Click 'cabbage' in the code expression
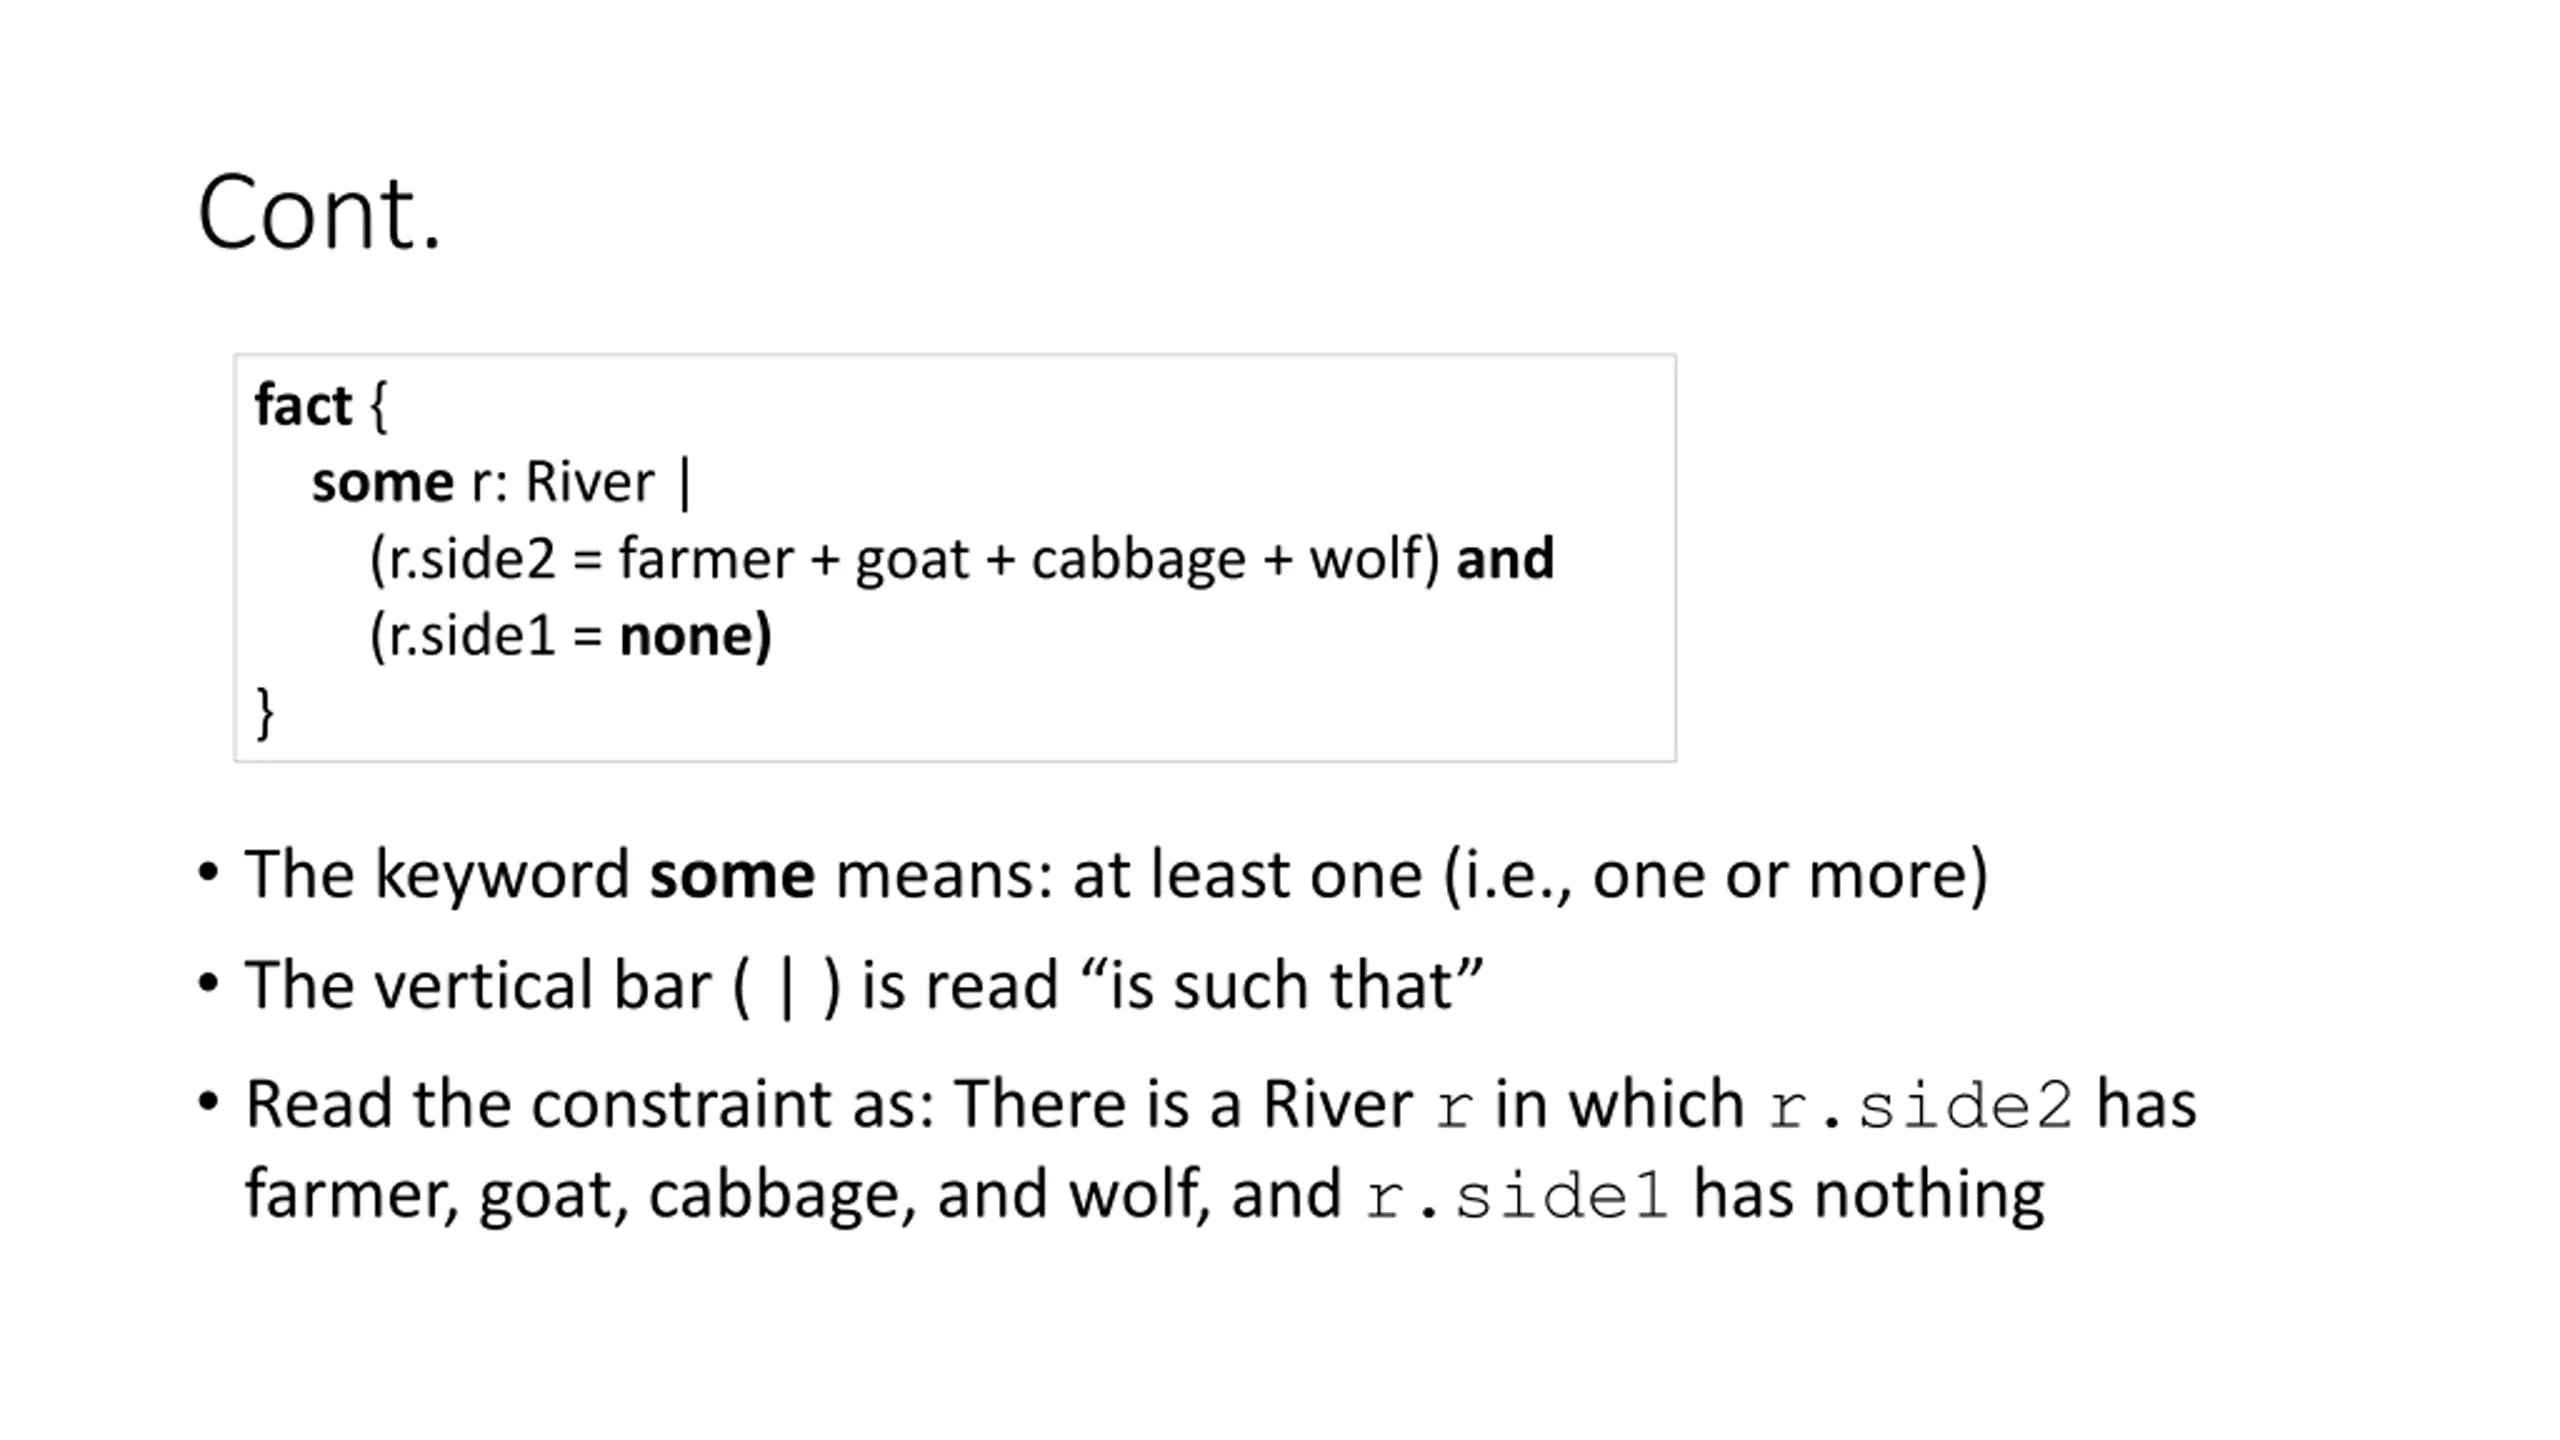The height and width of the screenshot is (1440, 2560). pos(1138,560)
